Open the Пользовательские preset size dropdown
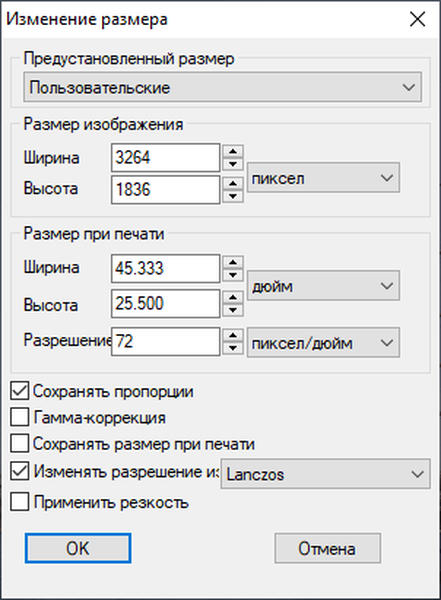Viewport: 441px width, 600px height. pyautogui.click(x=222, y=87)
